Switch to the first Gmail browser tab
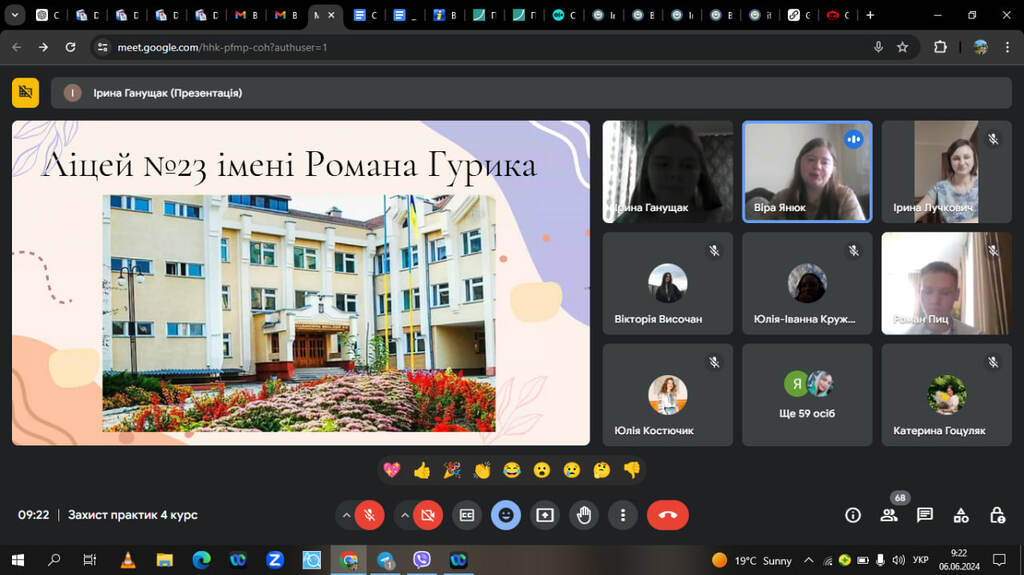The height and width of the screenshot is (575, 1024). click(246, 15)
